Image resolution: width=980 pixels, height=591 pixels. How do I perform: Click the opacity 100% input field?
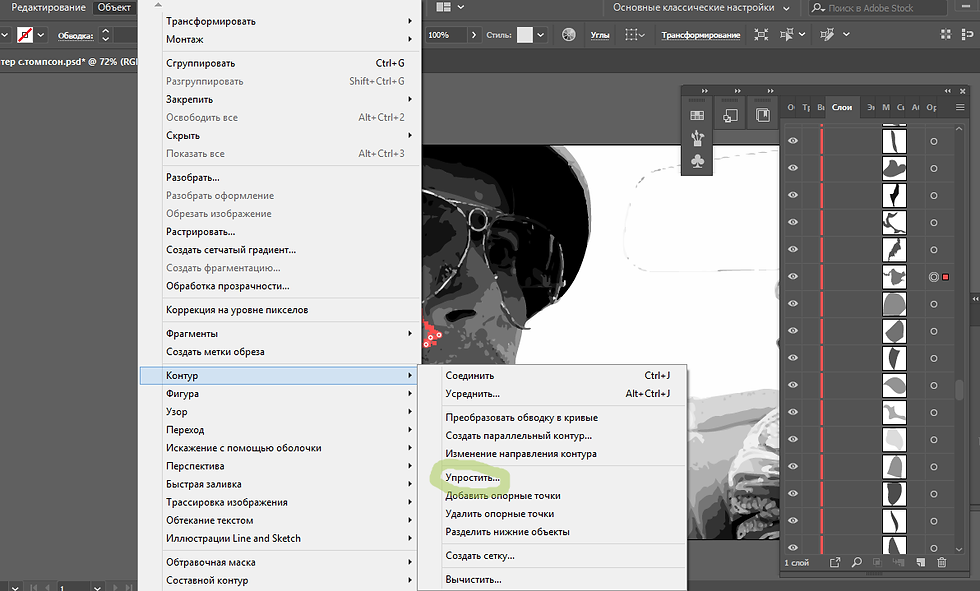point(446,35)
